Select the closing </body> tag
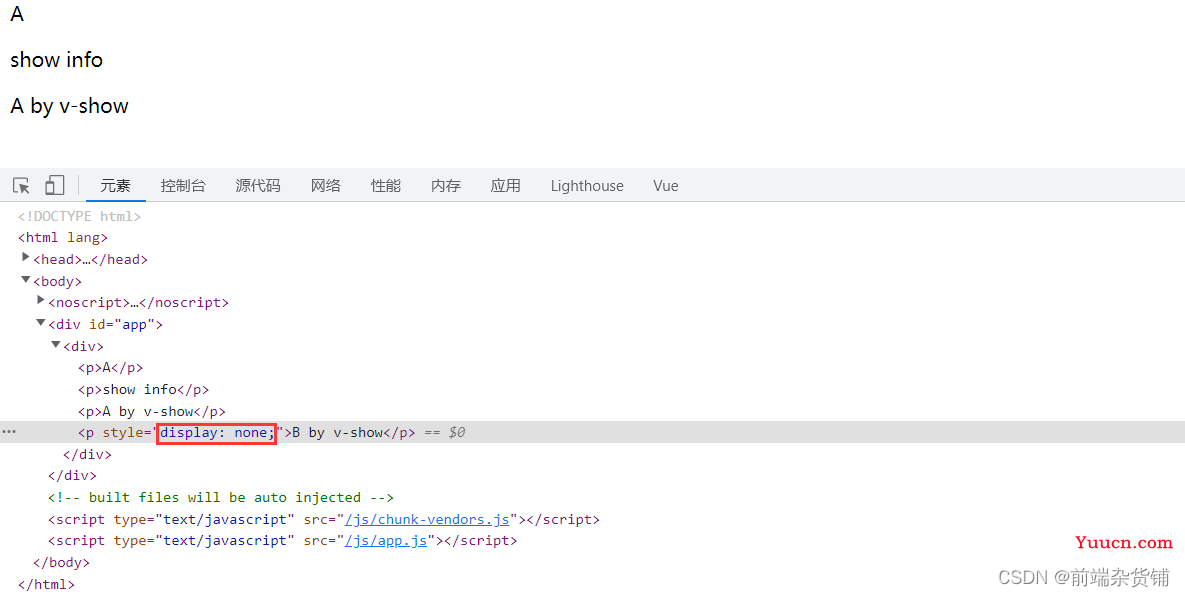1185x597 pixels. (x=61, y=562)
